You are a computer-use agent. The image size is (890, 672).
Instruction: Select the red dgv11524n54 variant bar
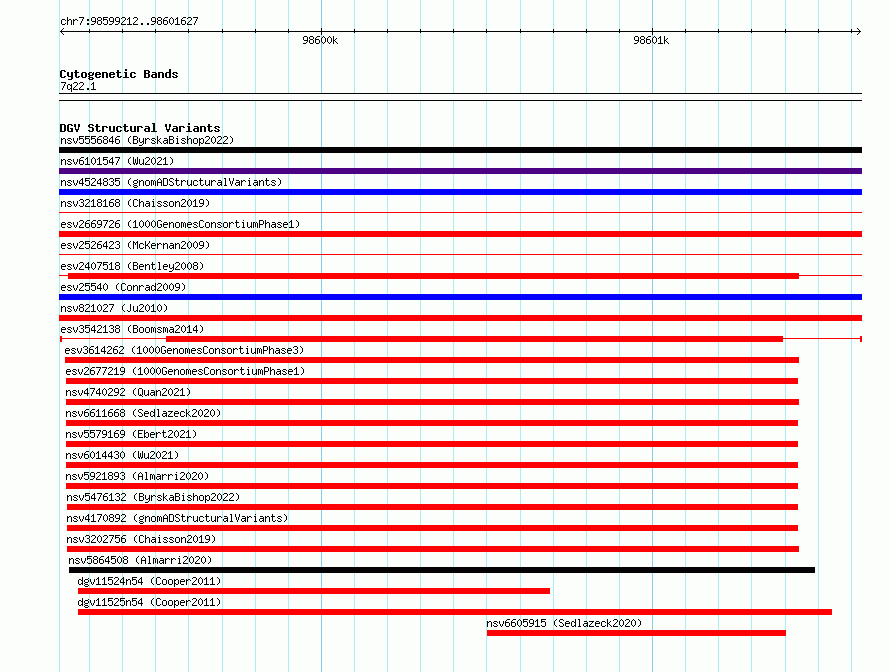tap(314, 591)
